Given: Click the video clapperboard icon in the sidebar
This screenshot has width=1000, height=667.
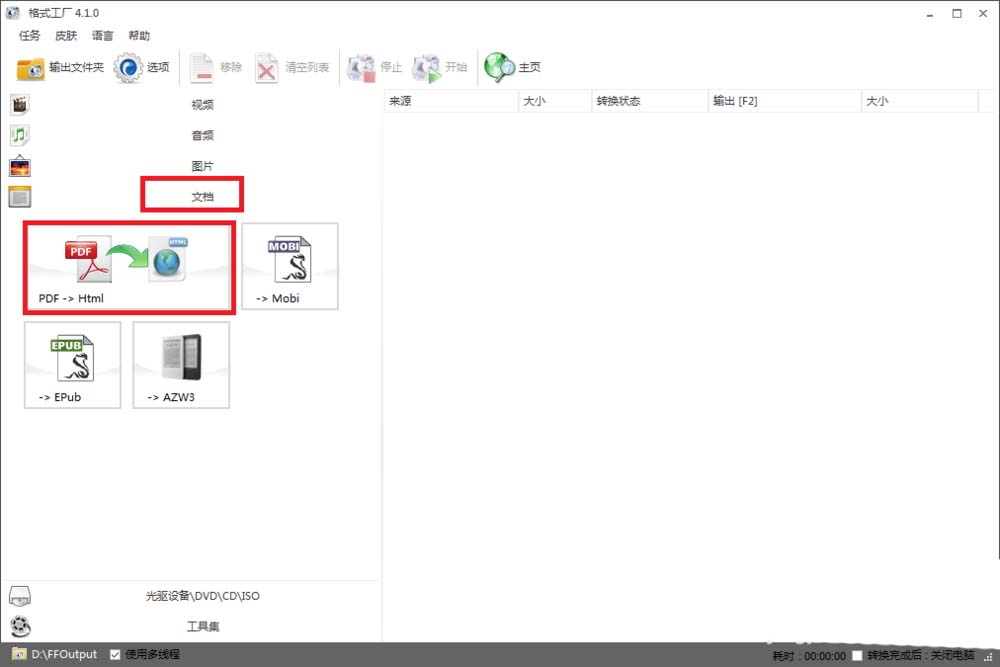Looking at the screenshot, I should [x=19, y=103].
